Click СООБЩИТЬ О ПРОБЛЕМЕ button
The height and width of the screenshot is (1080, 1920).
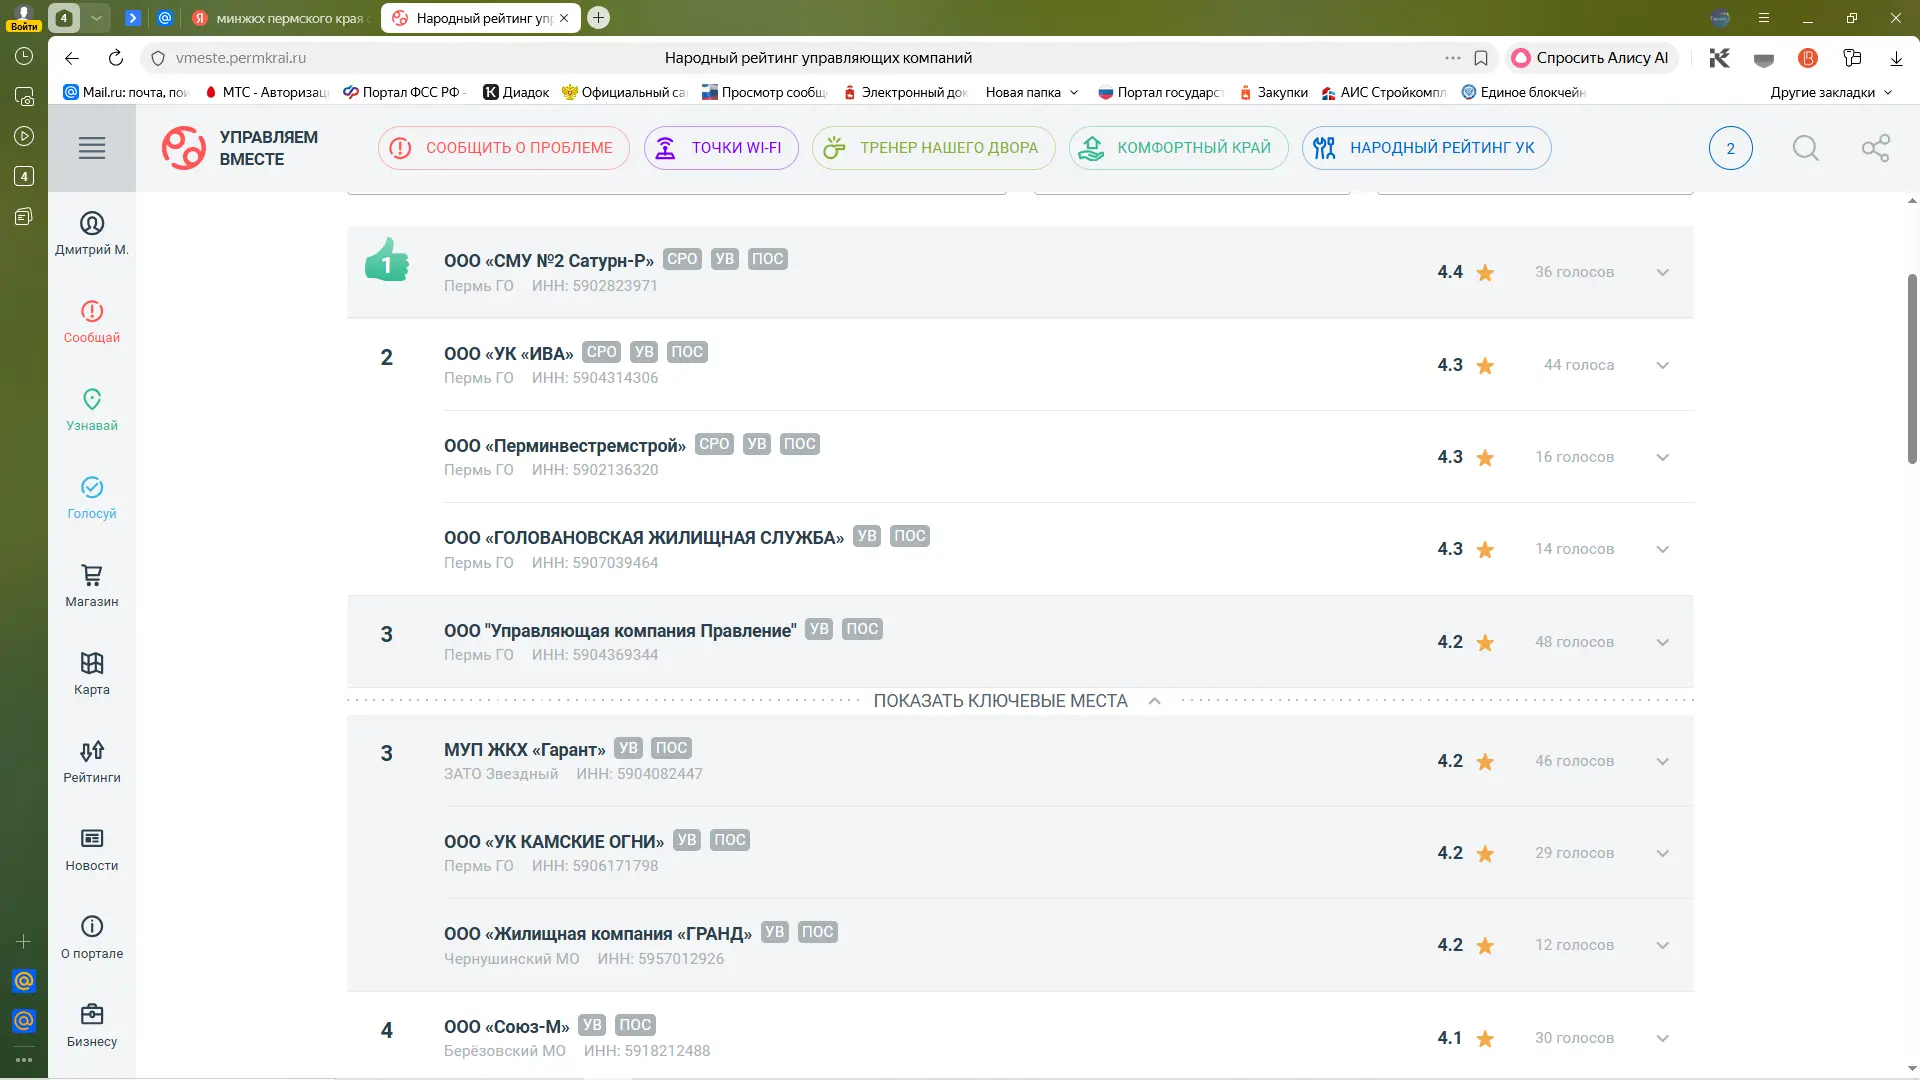point(503,148)
